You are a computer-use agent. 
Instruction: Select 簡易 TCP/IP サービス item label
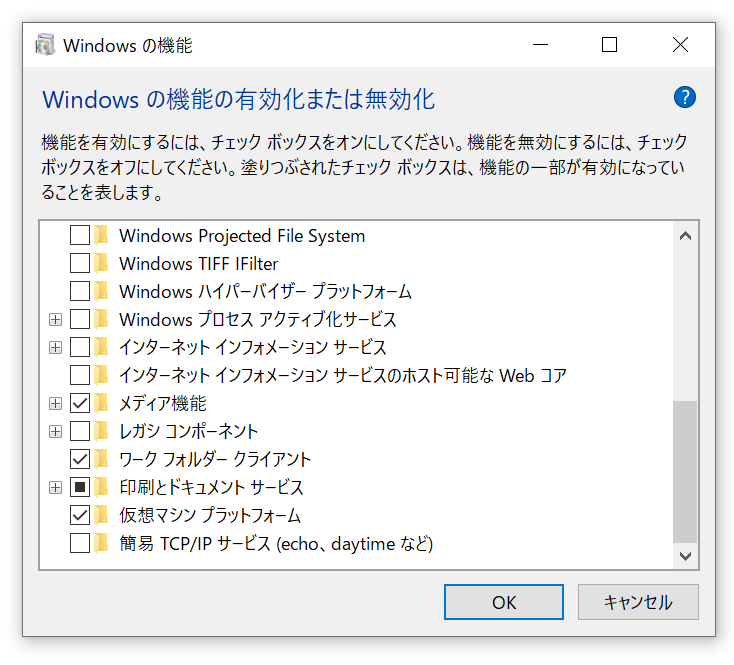(276, 543)
